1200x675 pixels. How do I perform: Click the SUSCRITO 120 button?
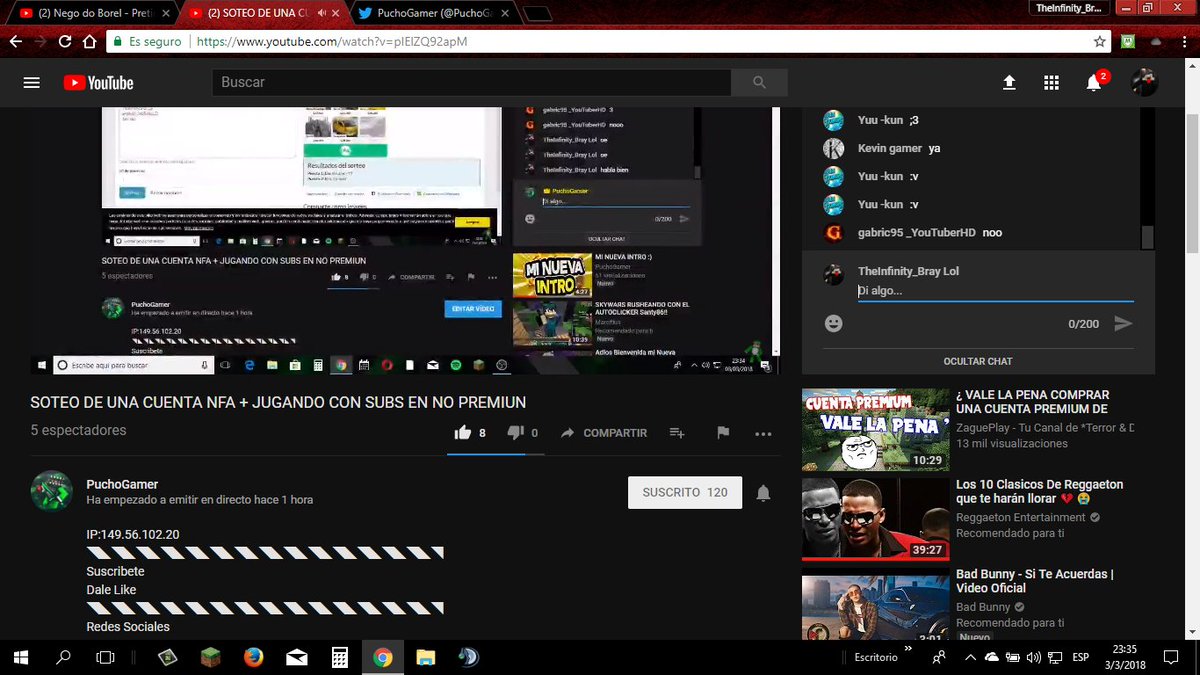click(685, 493)
